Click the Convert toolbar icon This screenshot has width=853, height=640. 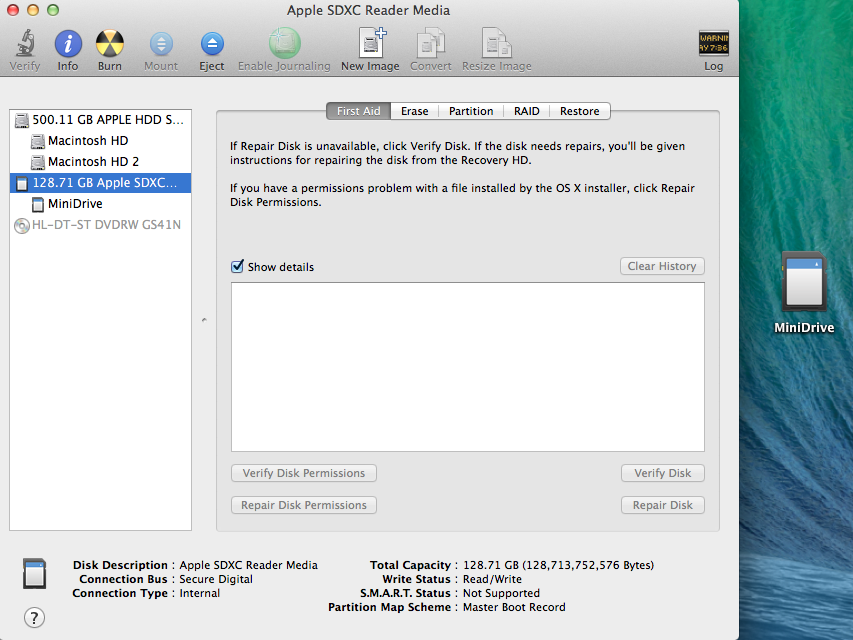coord(431,42)
